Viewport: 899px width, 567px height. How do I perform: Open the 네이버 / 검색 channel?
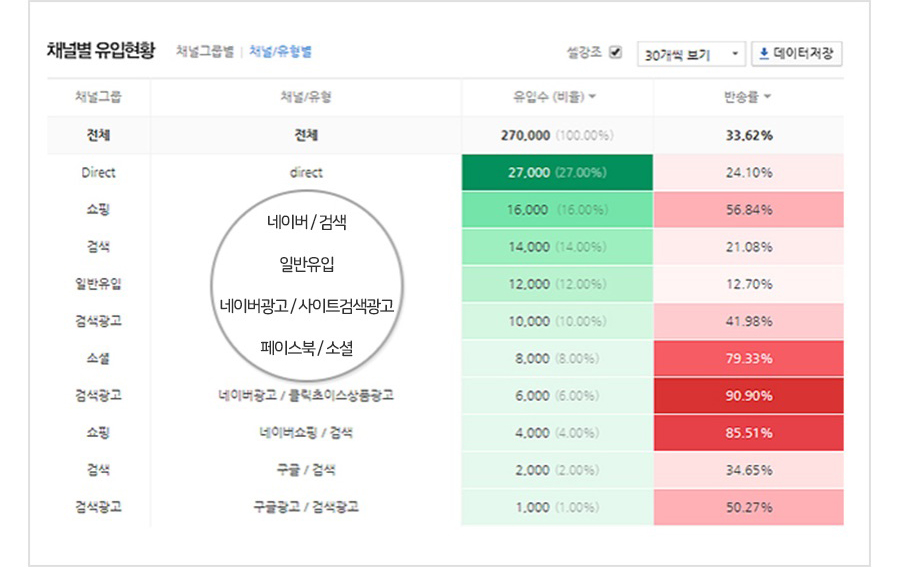point(307,222)
